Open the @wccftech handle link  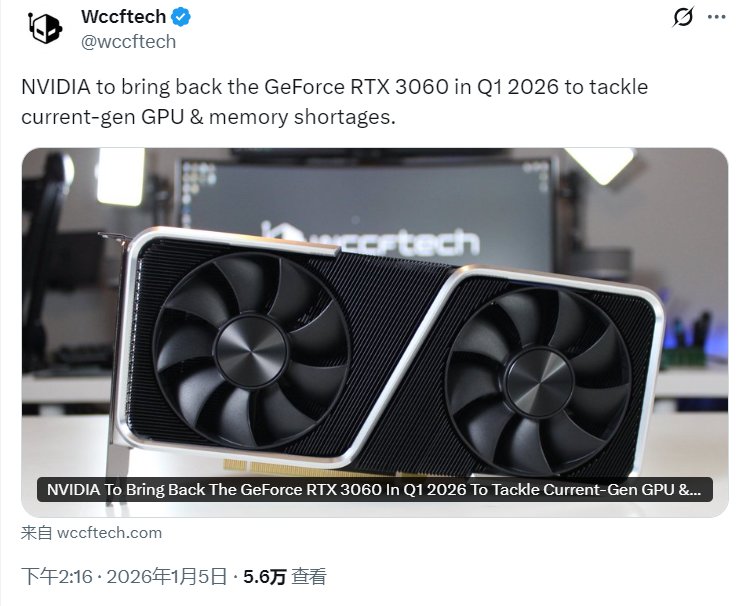(129, 42)
